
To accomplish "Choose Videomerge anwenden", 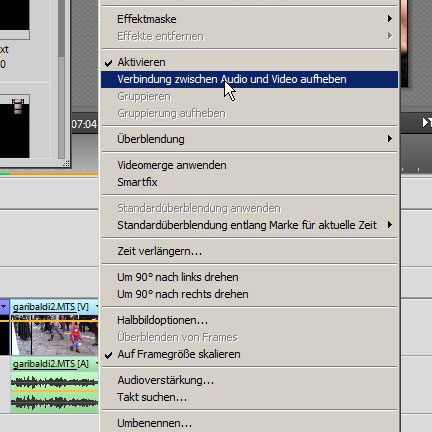I will (249, 165).
